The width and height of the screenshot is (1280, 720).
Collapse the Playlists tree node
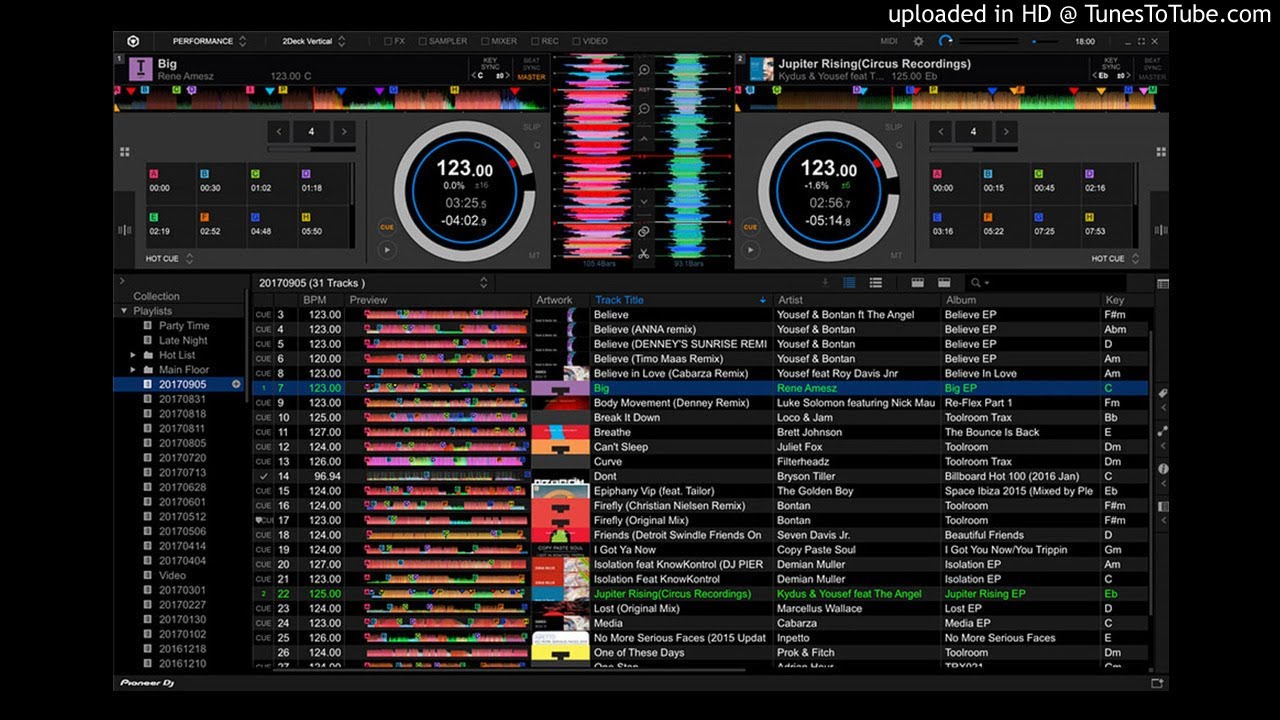pos(124,311)
